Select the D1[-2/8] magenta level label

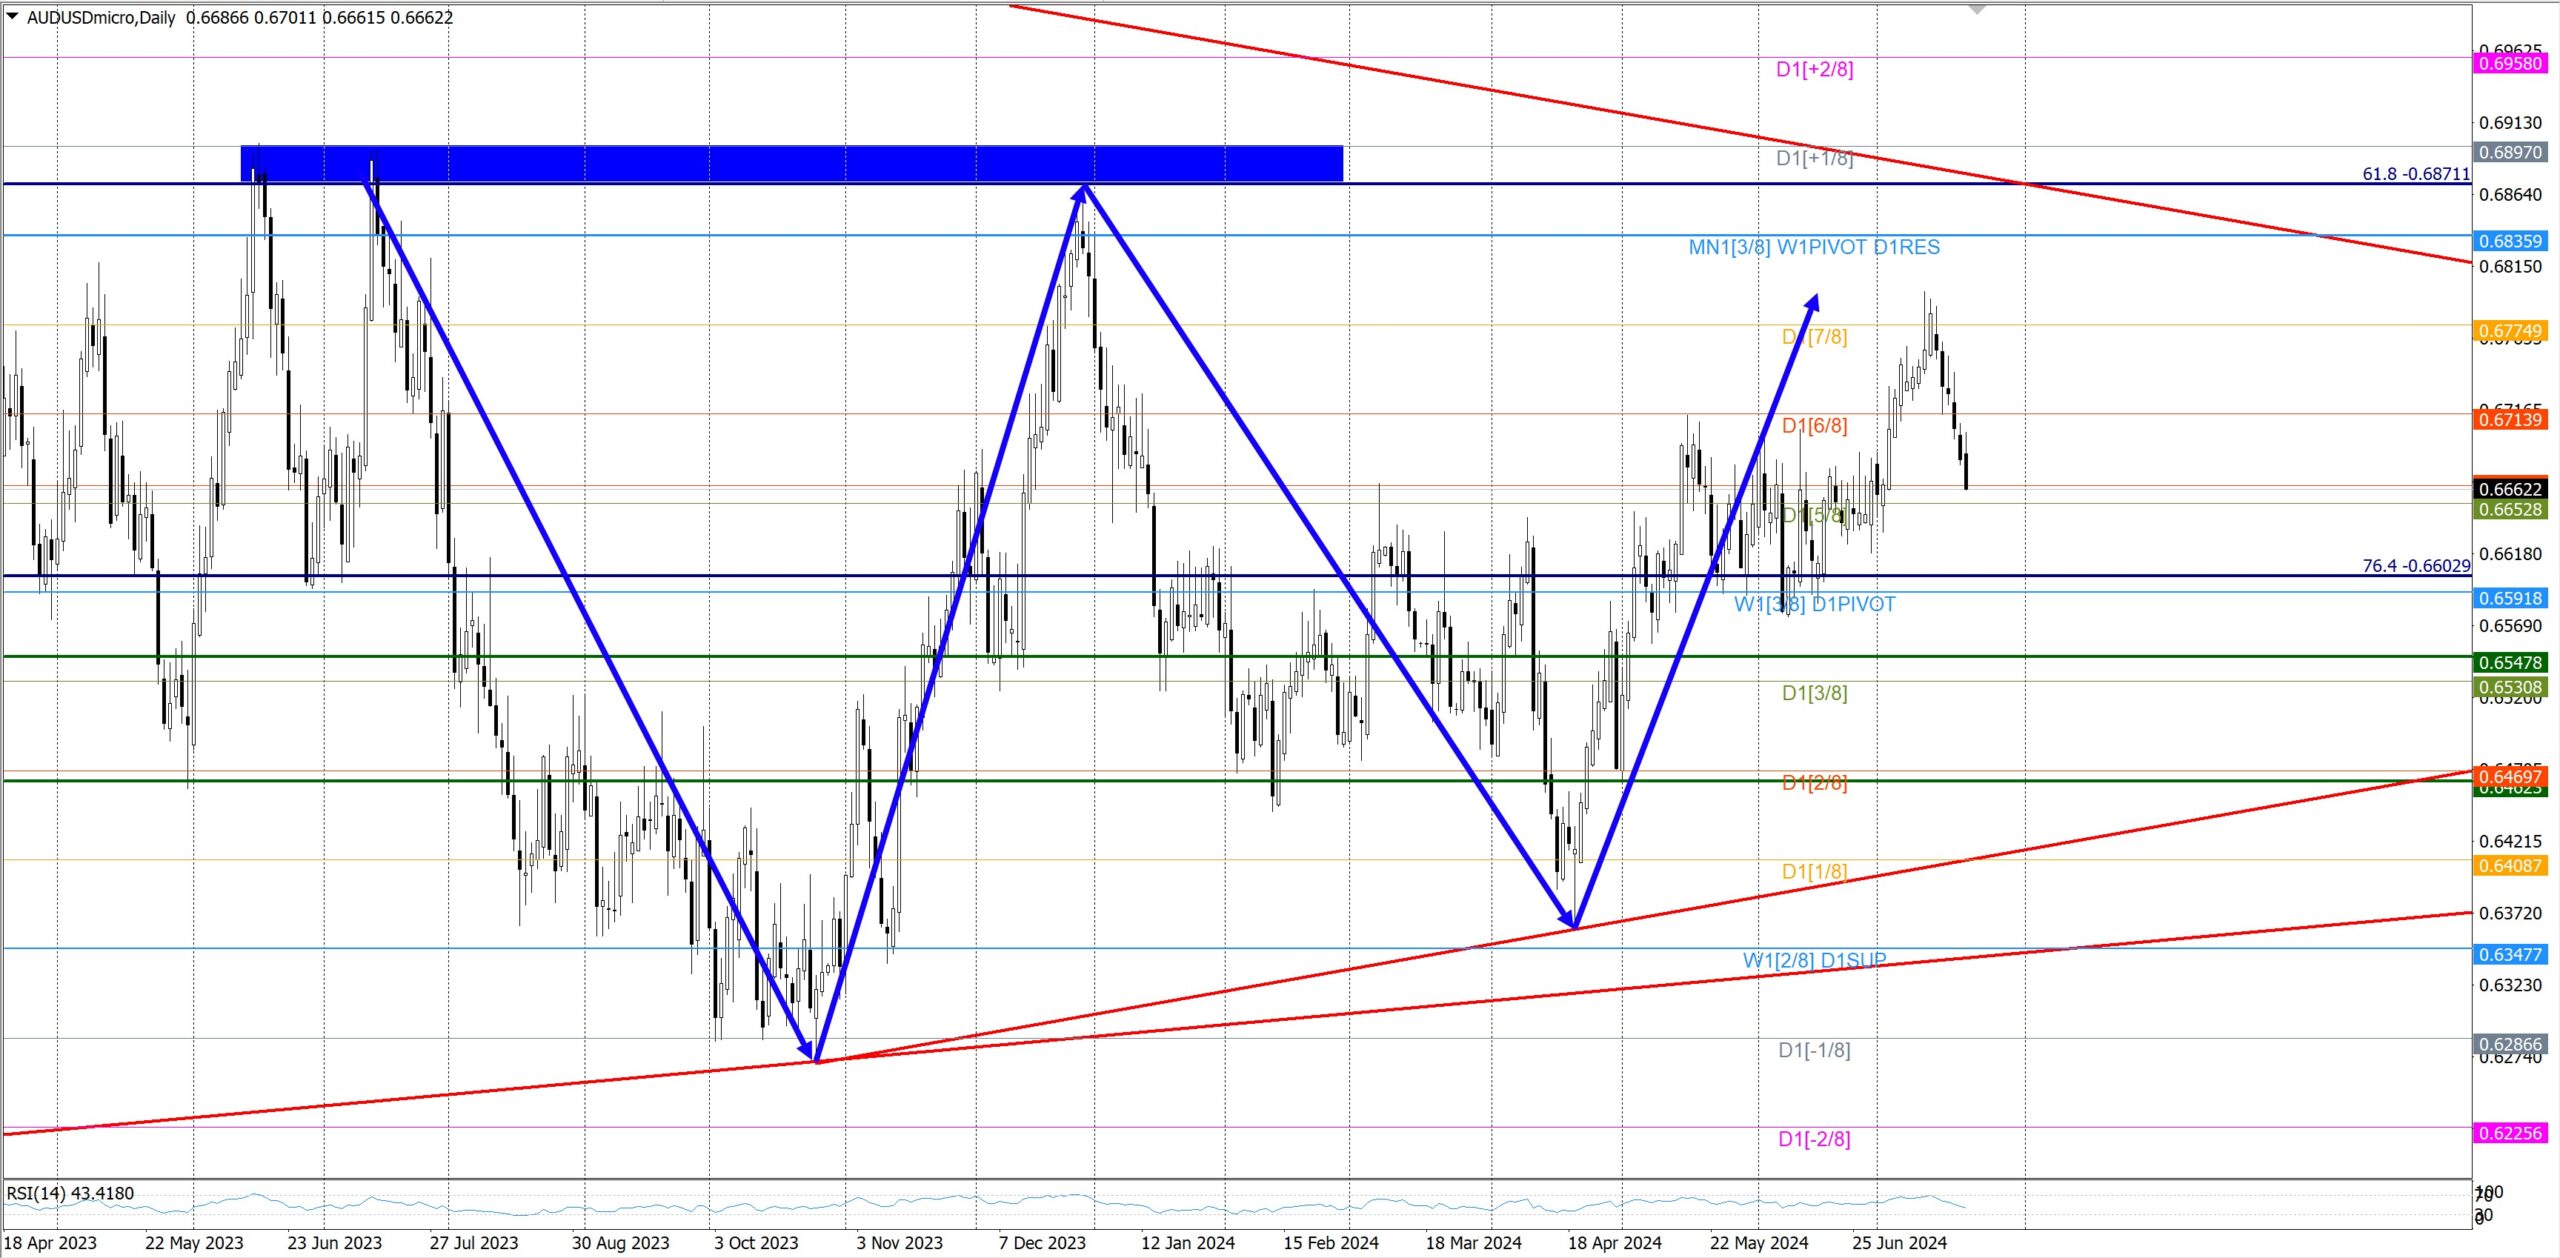point(1813,1139)
